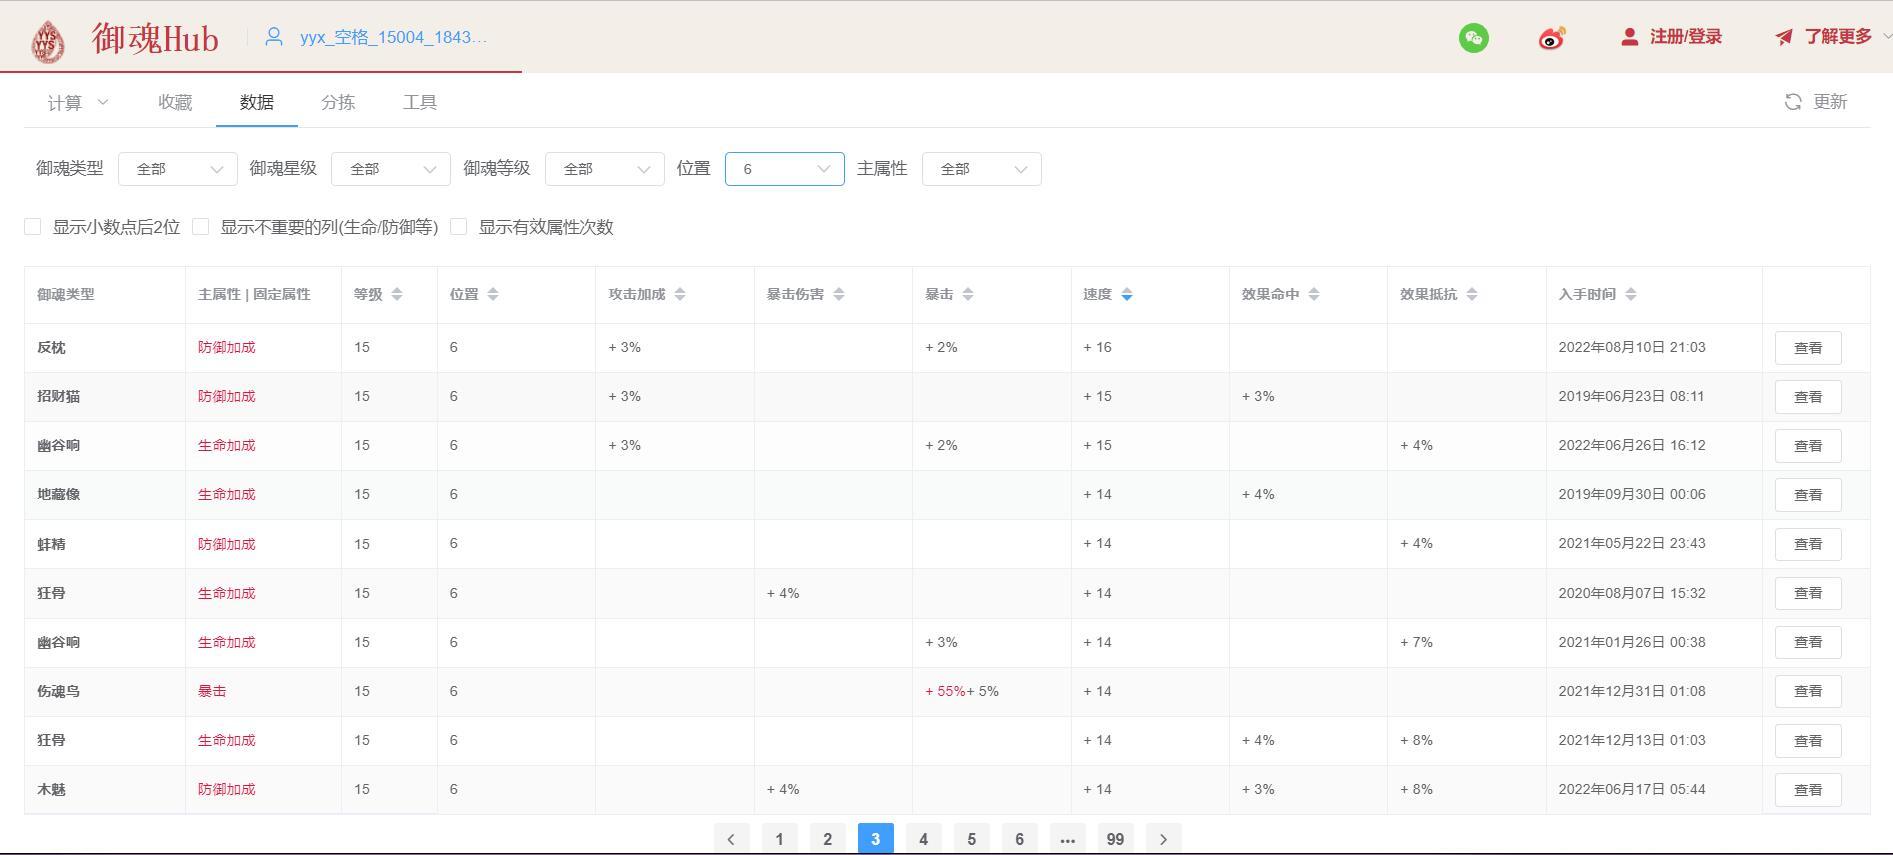Screen dimensions: 1893x855
Task: Click the refresh icon next to 更新
Action: point(1793,102)
